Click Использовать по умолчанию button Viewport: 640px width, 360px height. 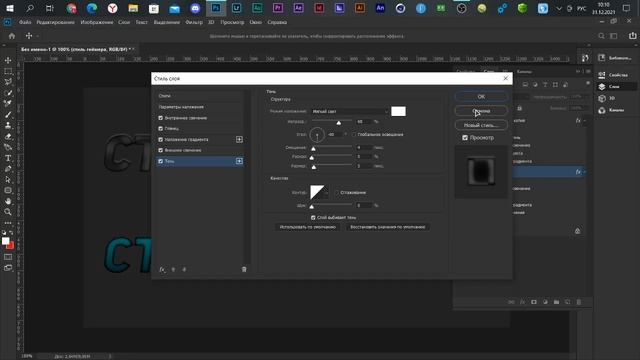point(307,227)
